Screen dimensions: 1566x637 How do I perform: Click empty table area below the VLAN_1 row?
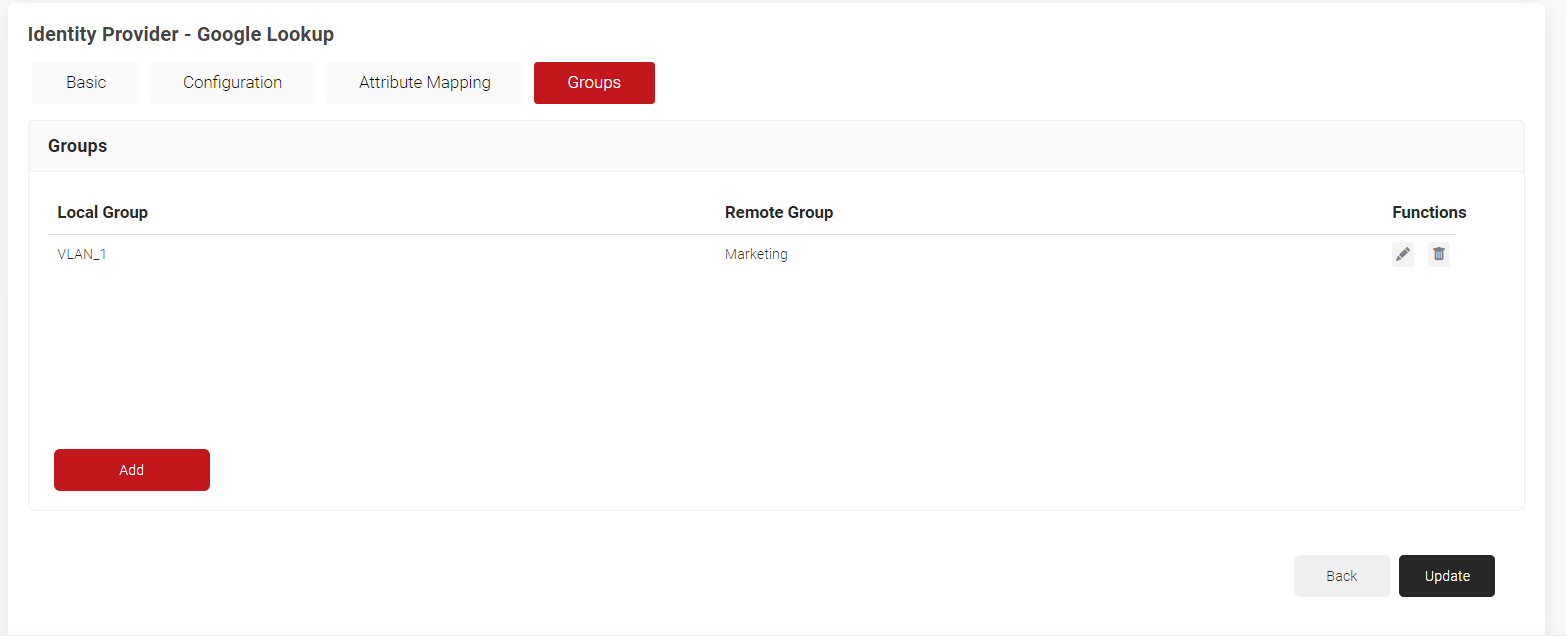[700, 350]
